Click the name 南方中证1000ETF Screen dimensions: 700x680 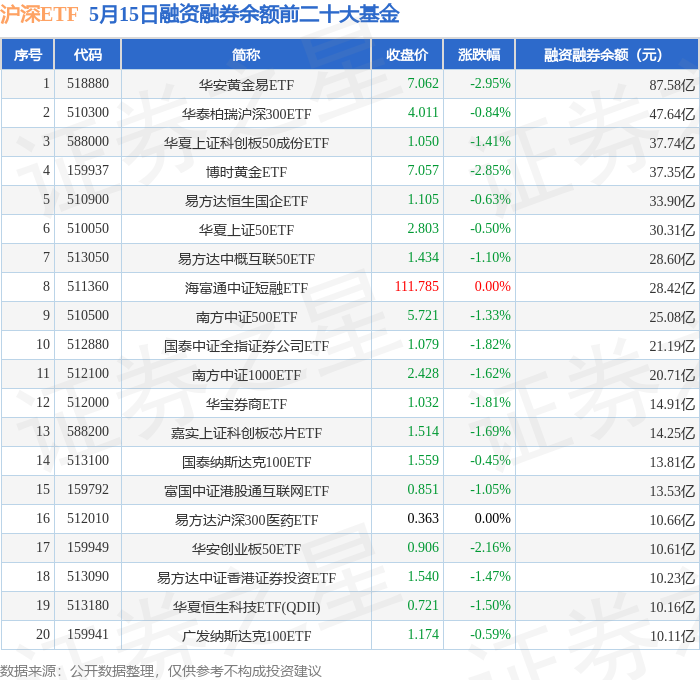pyautogui.click(x=246, y=375)
